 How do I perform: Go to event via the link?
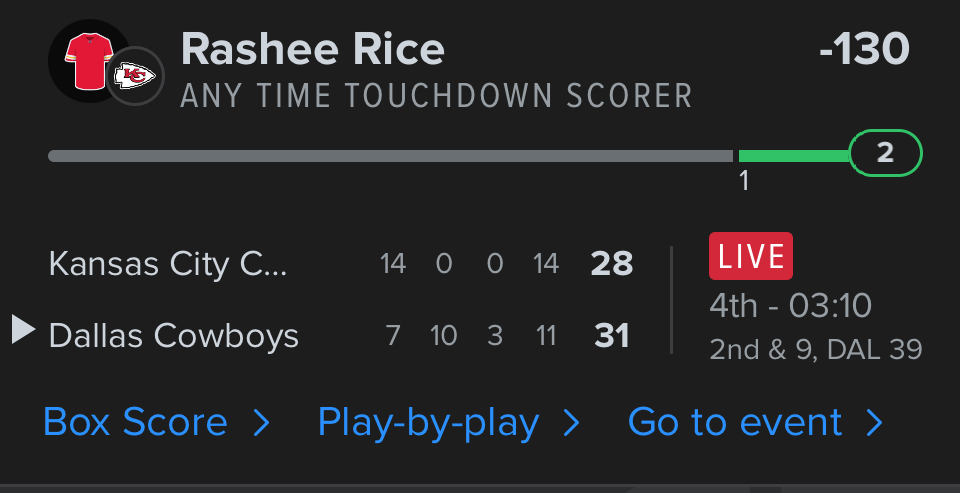coord(735,423)
